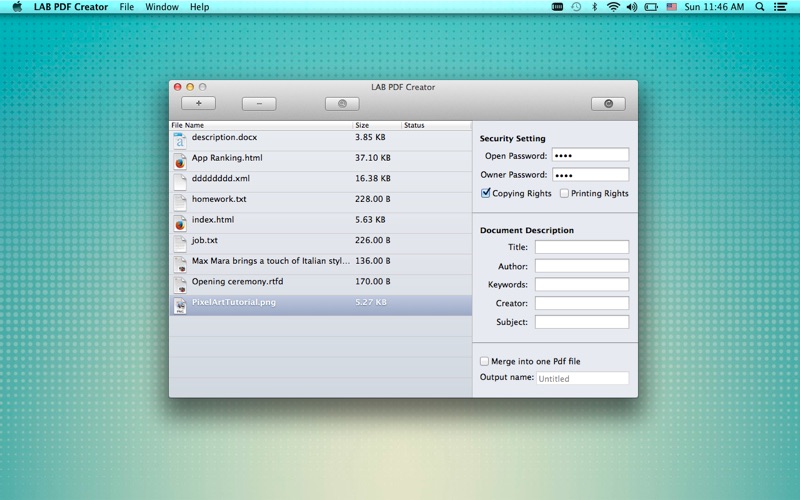
Task: Select the App Ranking.html file name
Action: click(x=227, y=158)
